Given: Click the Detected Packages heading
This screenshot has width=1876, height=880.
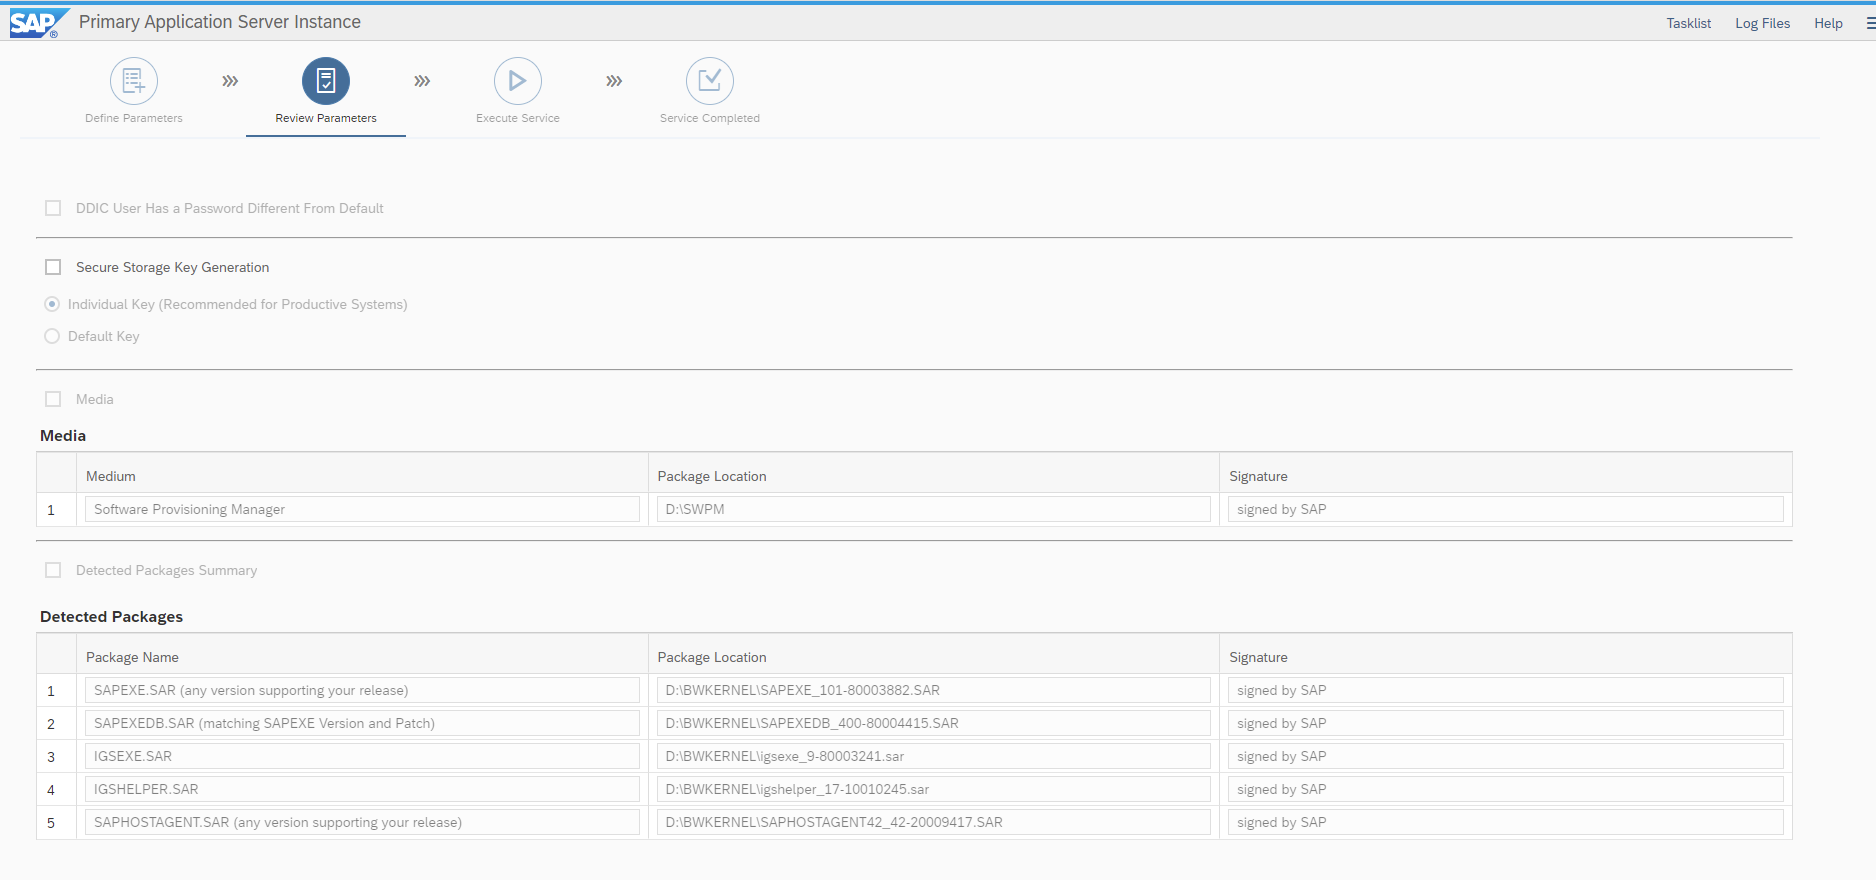Looking at the screenshot, I should pyautogui.click(x=111, y=617).
